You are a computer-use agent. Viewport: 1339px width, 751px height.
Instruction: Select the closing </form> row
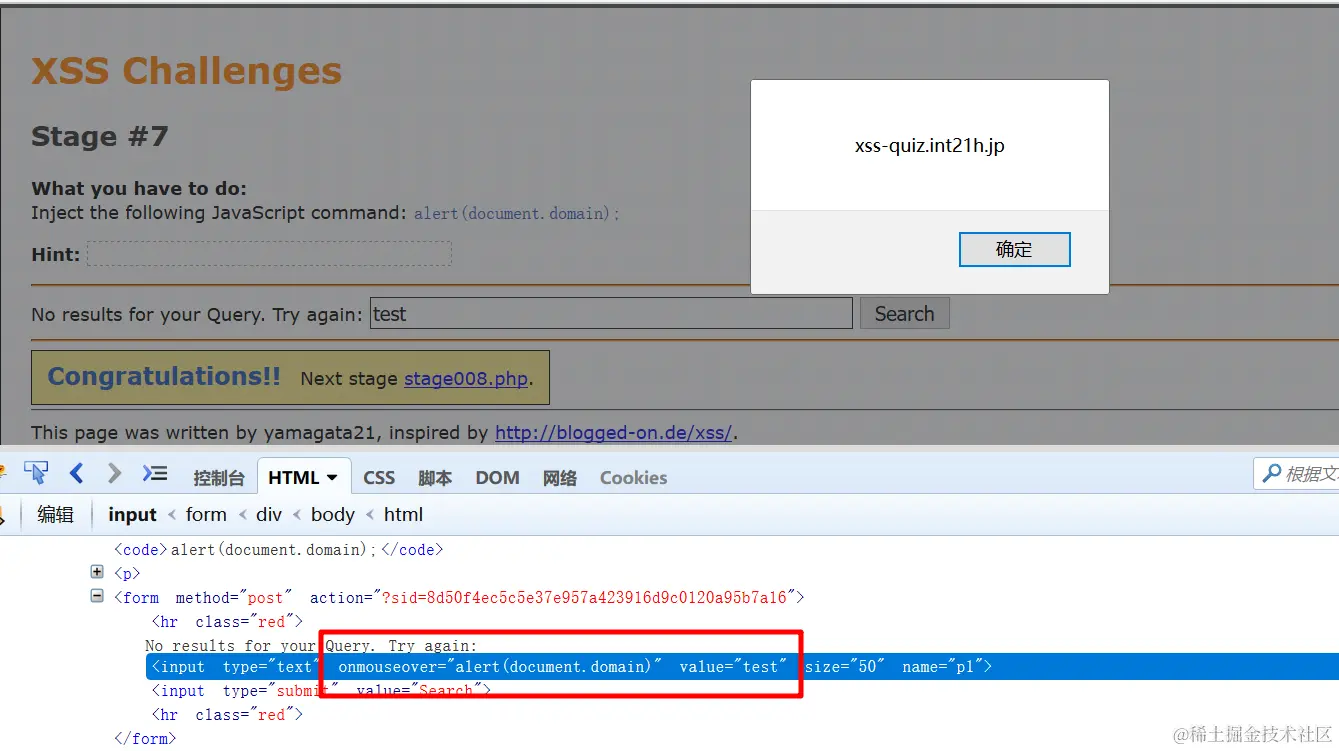(145, 738)
